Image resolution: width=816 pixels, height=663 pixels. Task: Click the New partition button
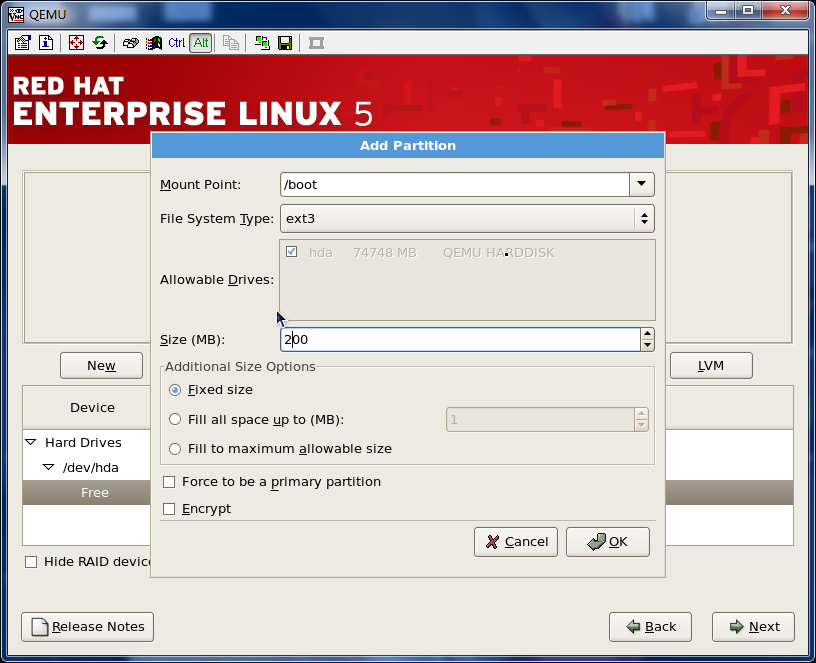point(101,365)
